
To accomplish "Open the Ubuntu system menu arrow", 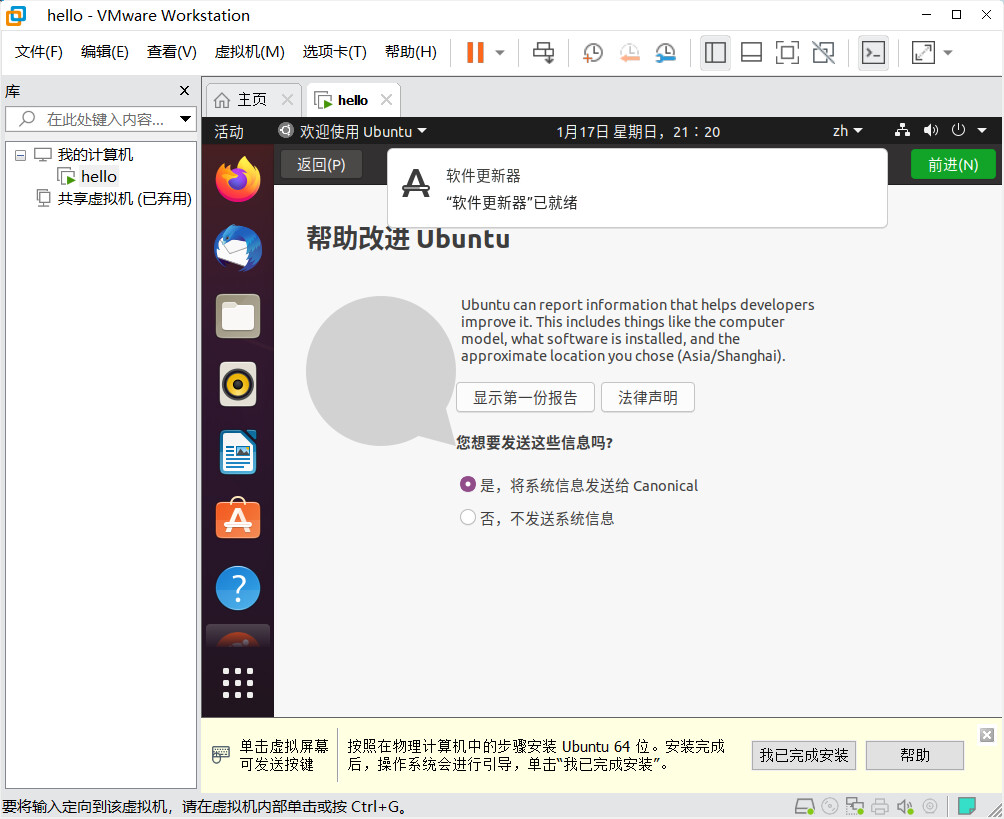I will tap(982, 131).
